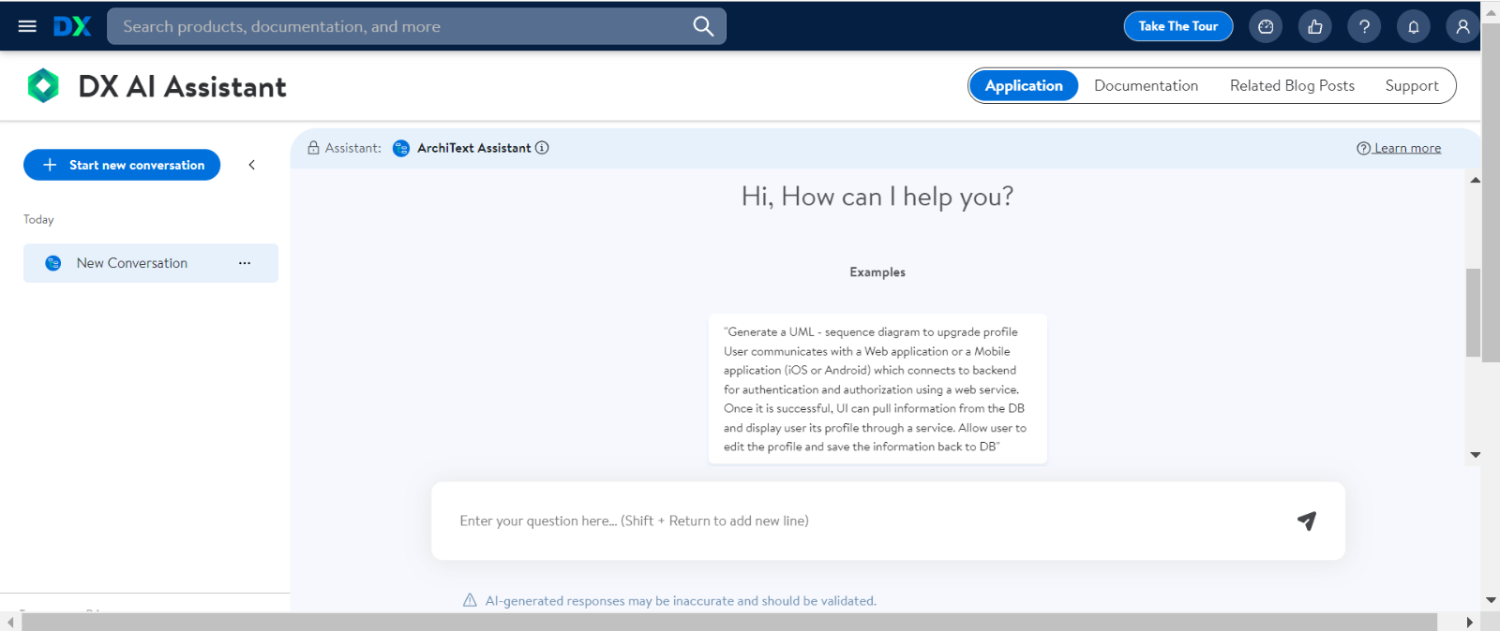Click the lock icon next to Assistant label
The image size is (1500, 631).
pos(313,148)
